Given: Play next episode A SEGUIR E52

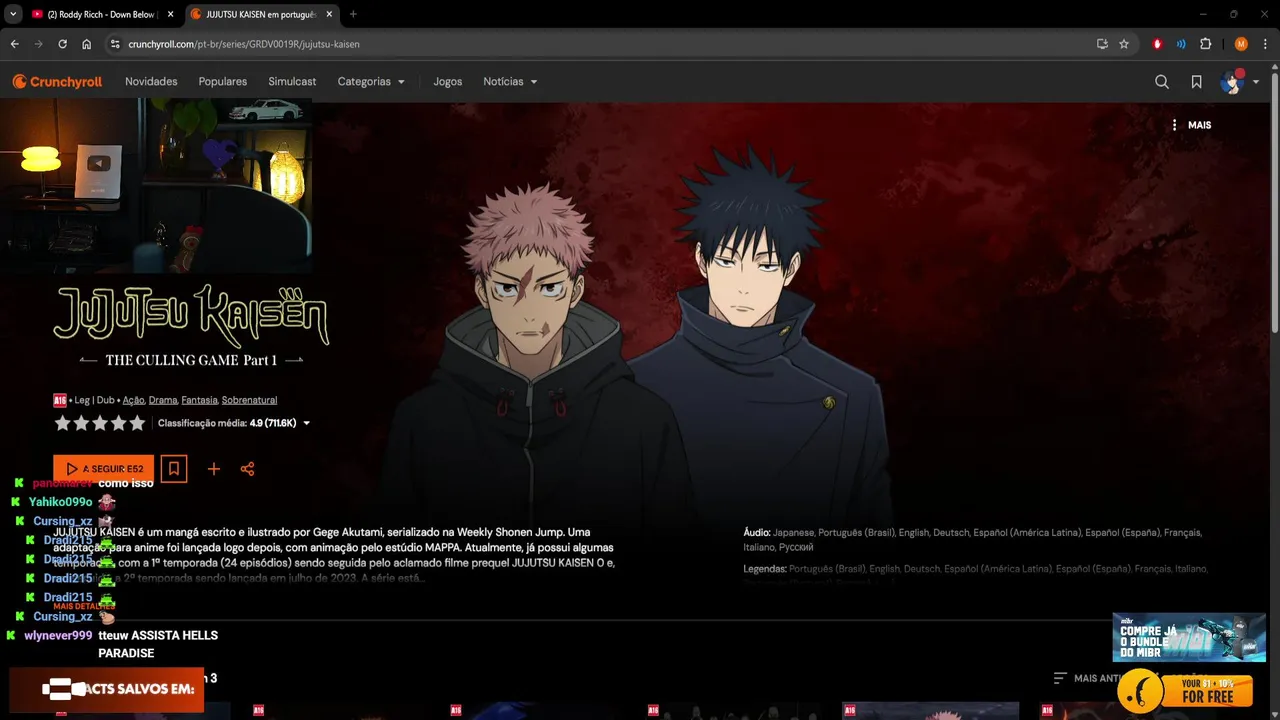Looking at the screenshot, I should pos(104,469).
